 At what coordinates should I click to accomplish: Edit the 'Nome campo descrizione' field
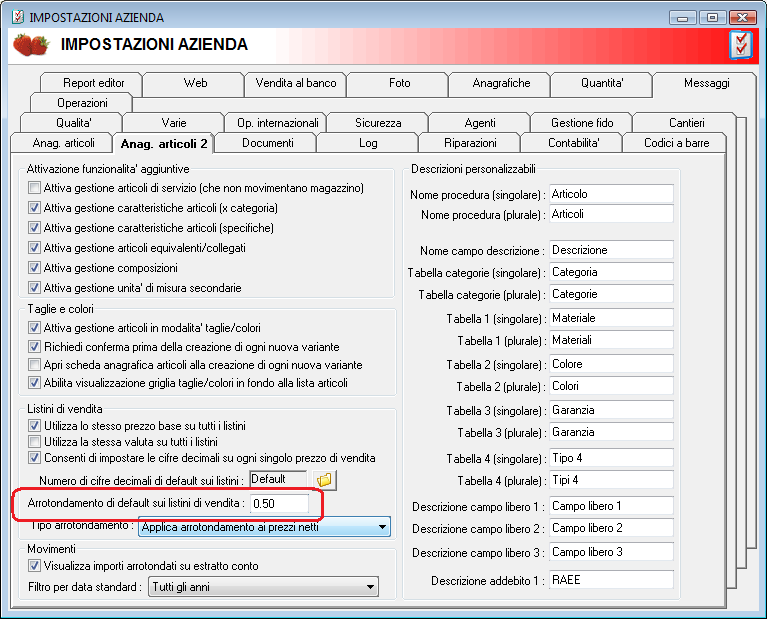coord(611,250)
